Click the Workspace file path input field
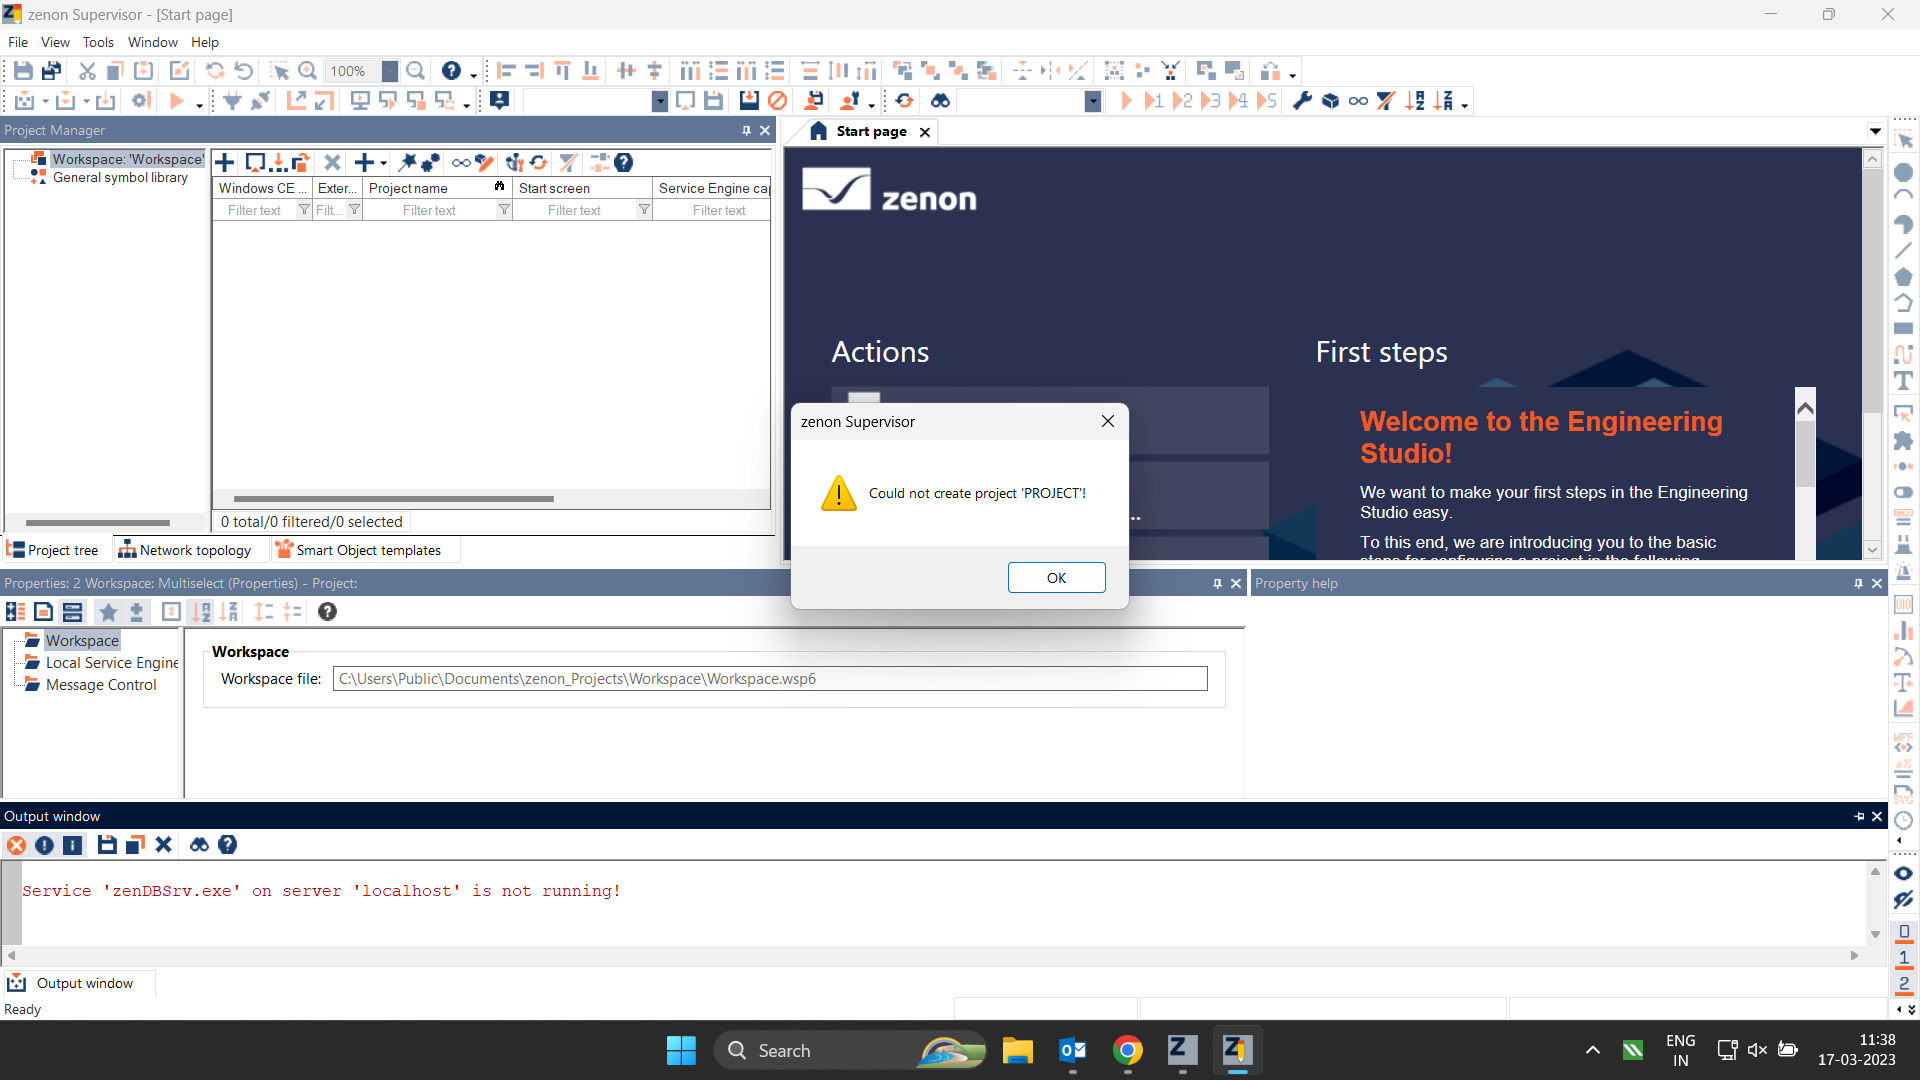Screen dimensions: 1920x1080 (770, 678)
